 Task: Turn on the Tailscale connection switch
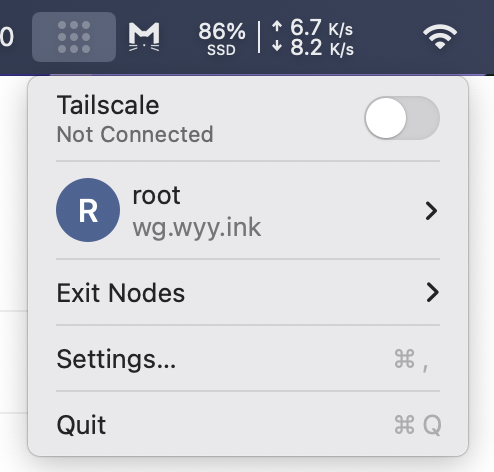coord(402,118)
